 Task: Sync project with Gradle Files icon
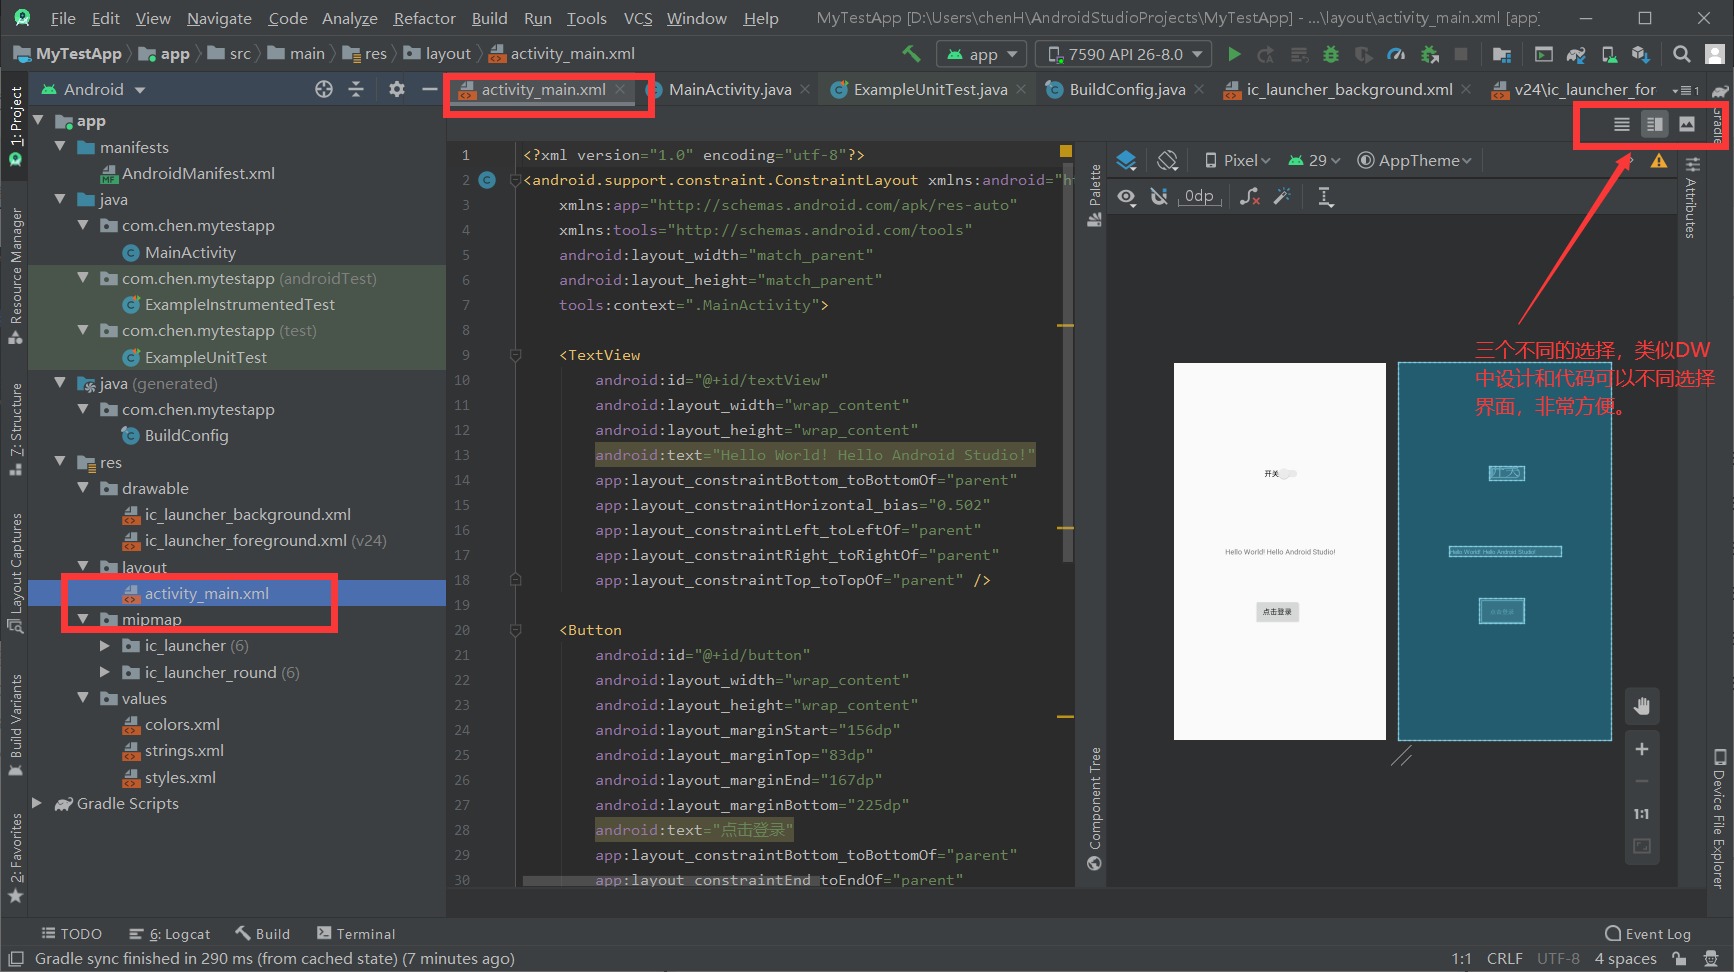[1575, 53]
